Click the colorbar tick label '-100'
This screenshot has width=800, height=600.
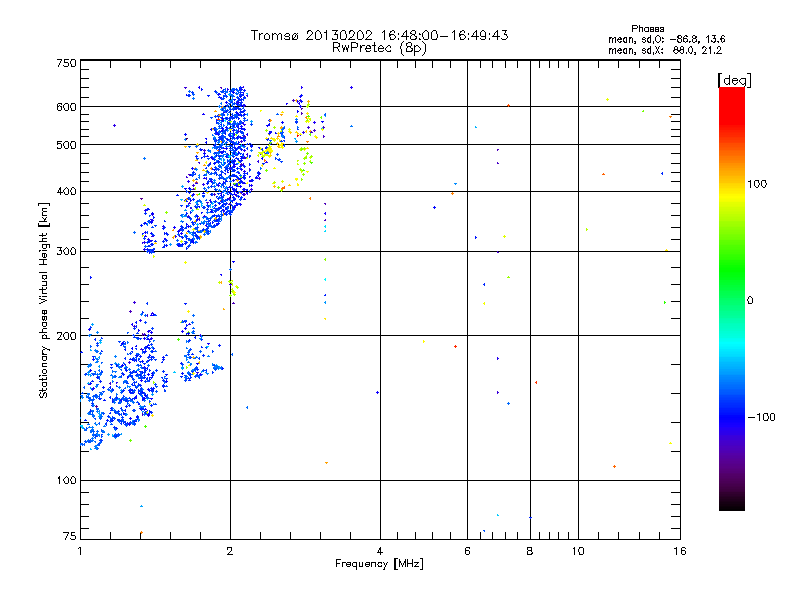[761, 417]
